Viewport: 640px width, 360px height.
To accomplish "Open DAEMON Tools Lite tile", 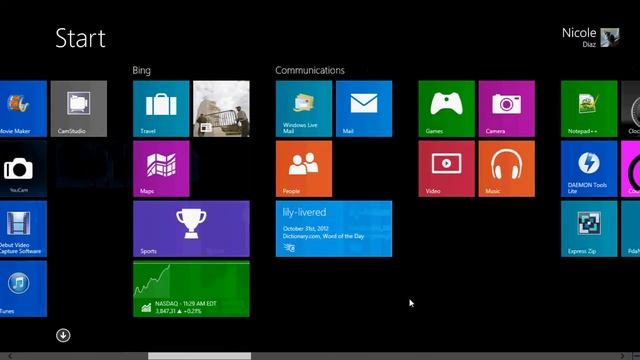I will 589,169.
